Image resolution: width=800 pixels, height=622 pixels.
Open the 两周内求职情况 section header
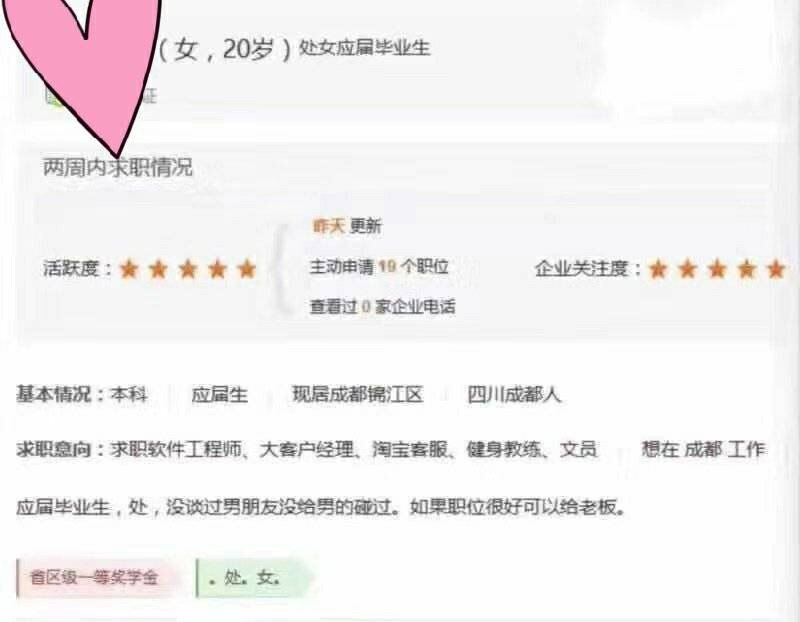[118, 167]
